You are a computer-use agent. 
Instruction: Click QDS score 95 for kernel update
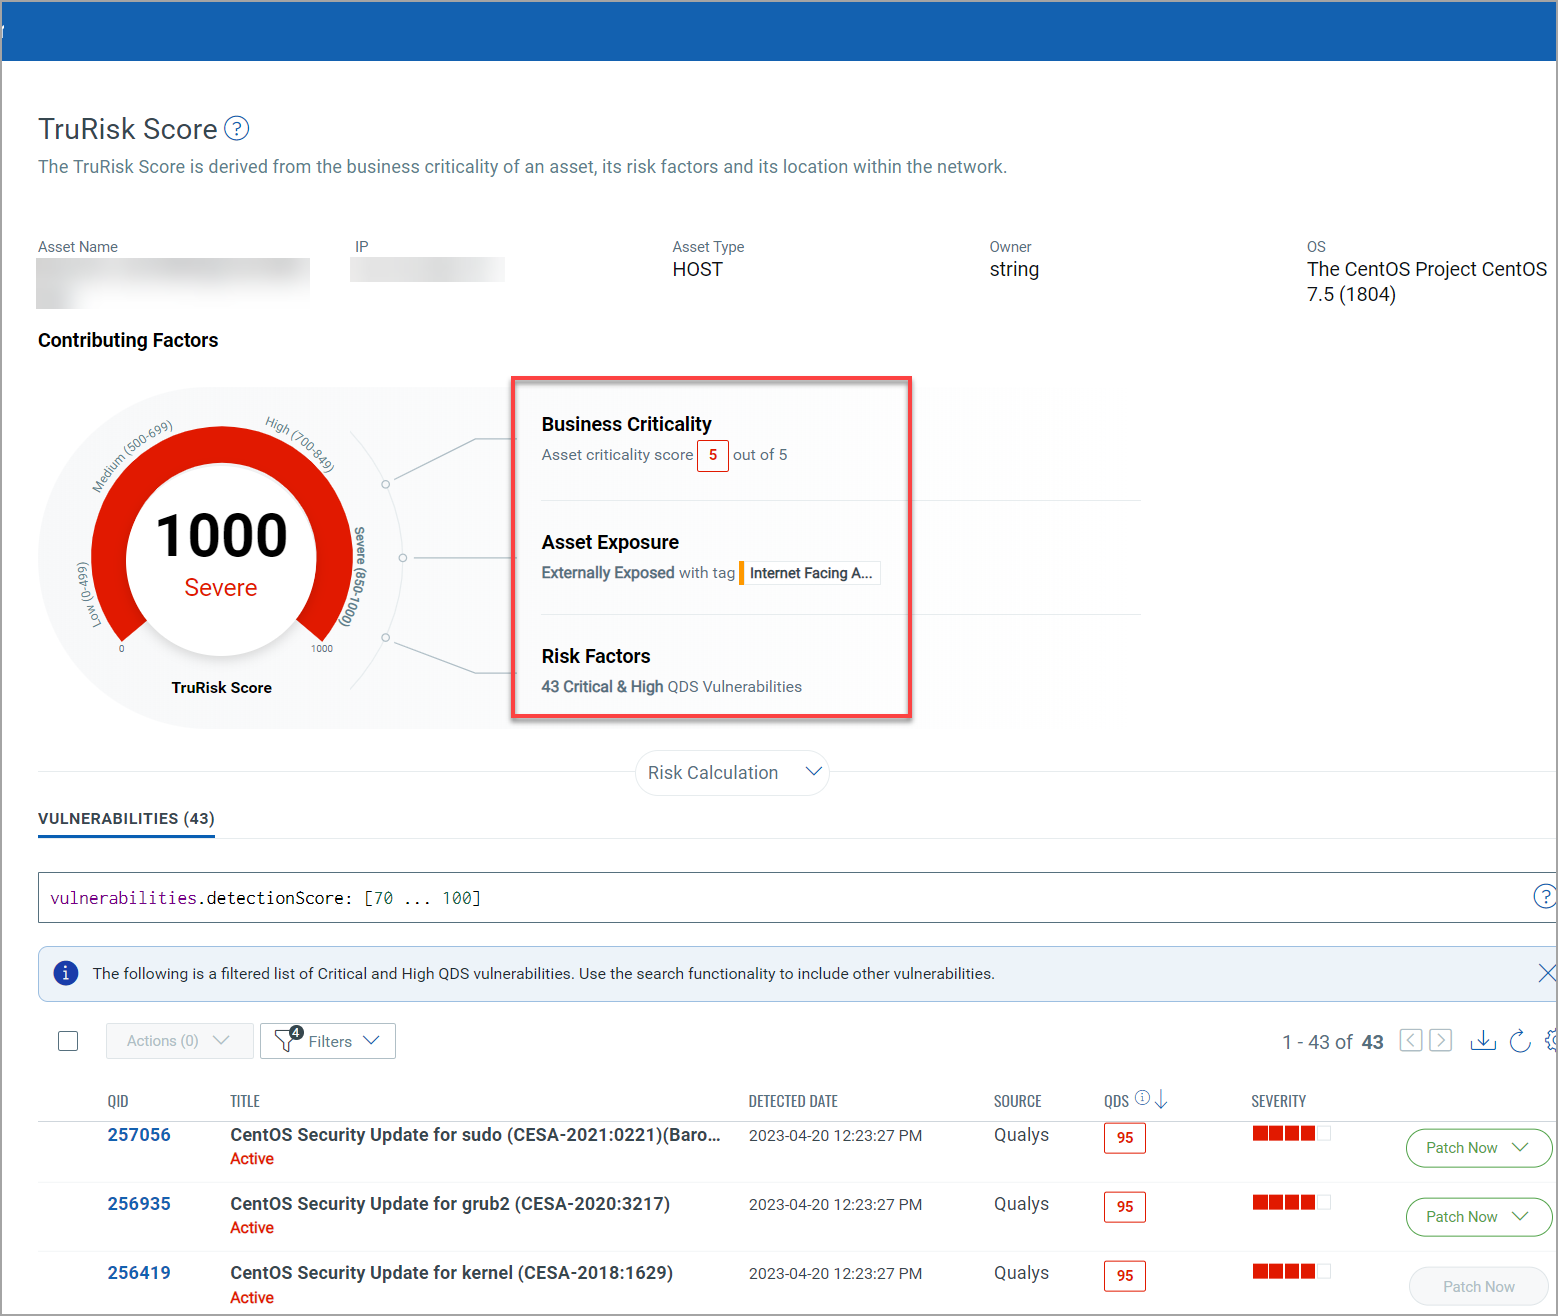[1125, 1276]
